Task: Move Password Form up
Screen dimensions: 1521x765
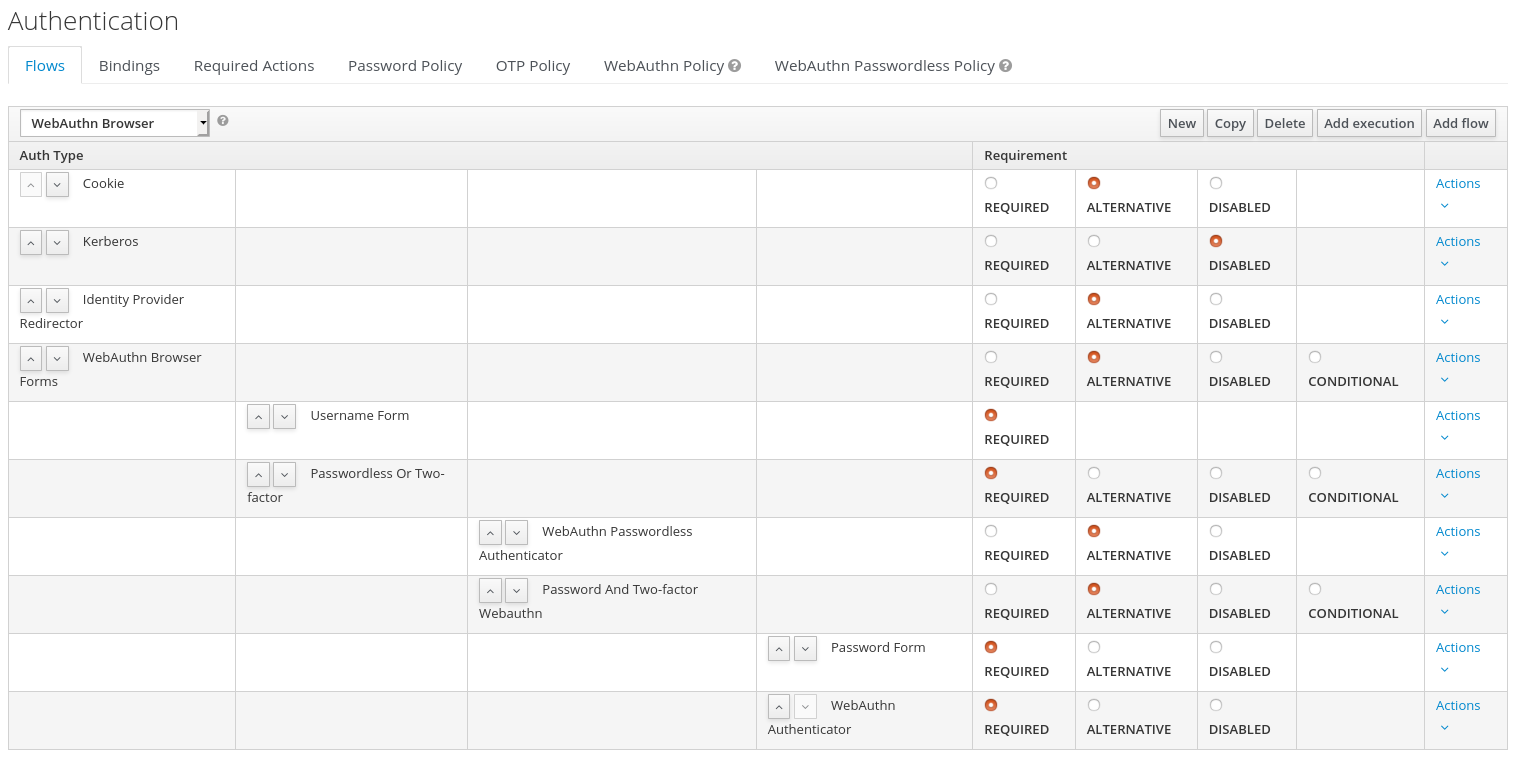Action: pos(779,648)
